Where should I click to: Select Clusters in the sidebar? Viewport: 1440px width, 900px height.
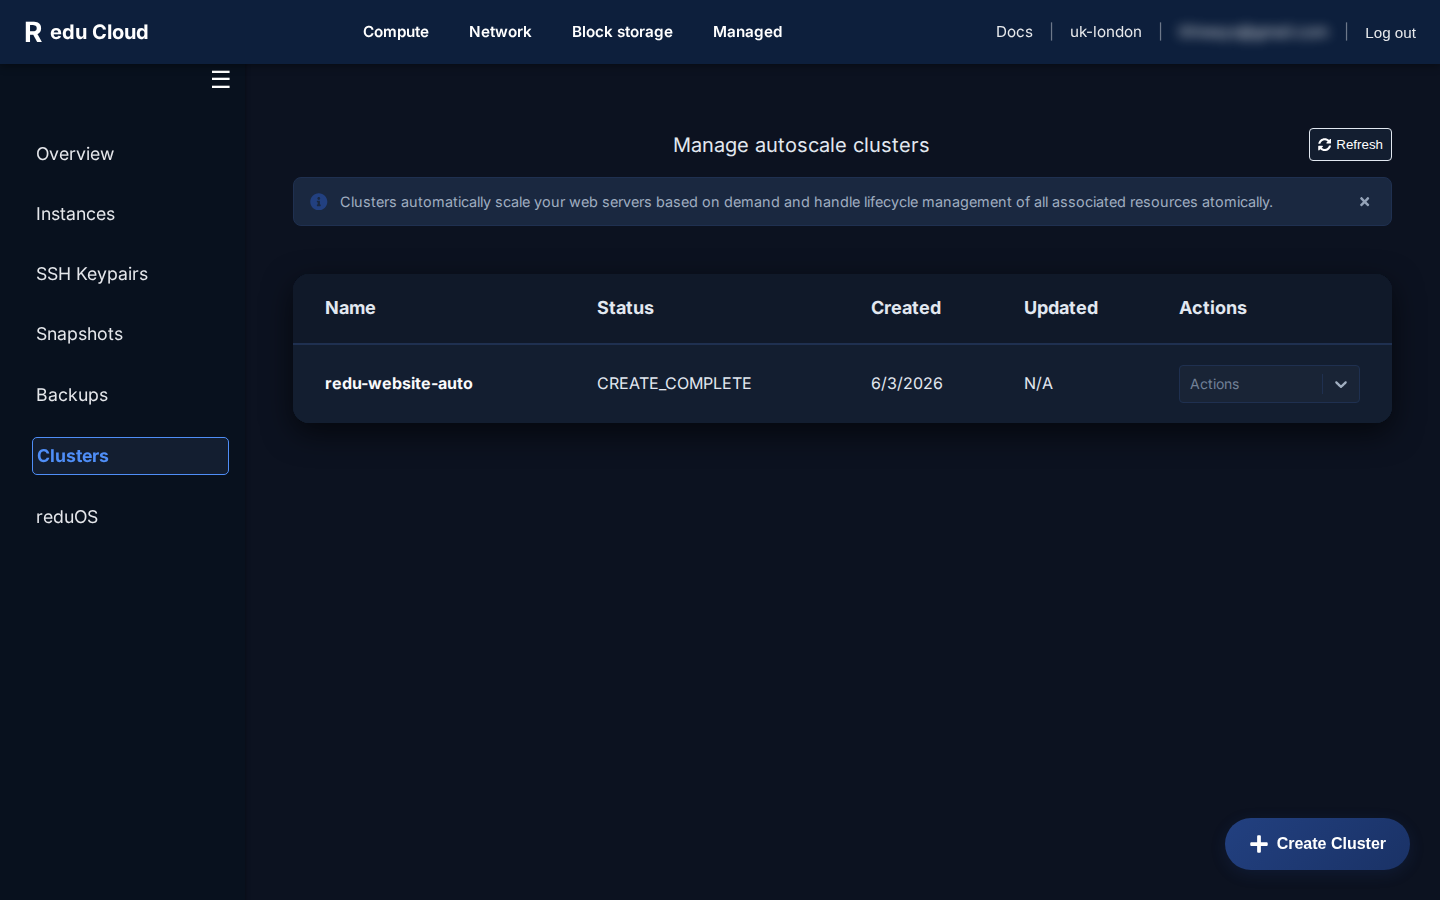(130, 456)
